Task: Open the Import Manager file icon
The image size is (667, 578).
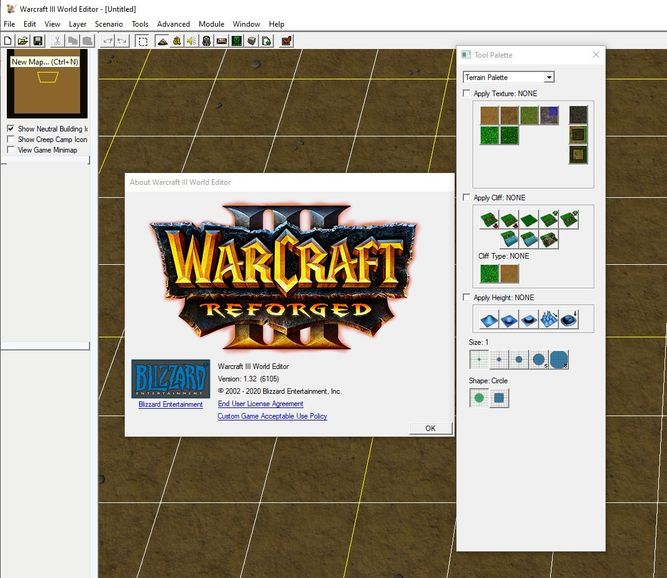Action: coord(267,41)
